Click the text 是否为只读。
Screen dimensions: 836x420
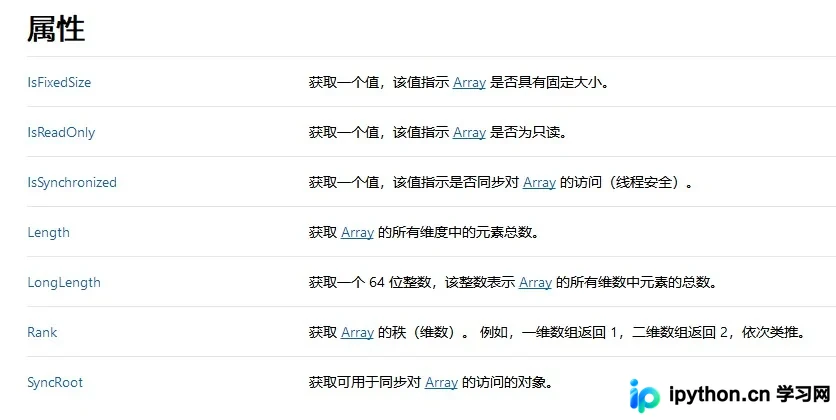click(x=528, y=133)
